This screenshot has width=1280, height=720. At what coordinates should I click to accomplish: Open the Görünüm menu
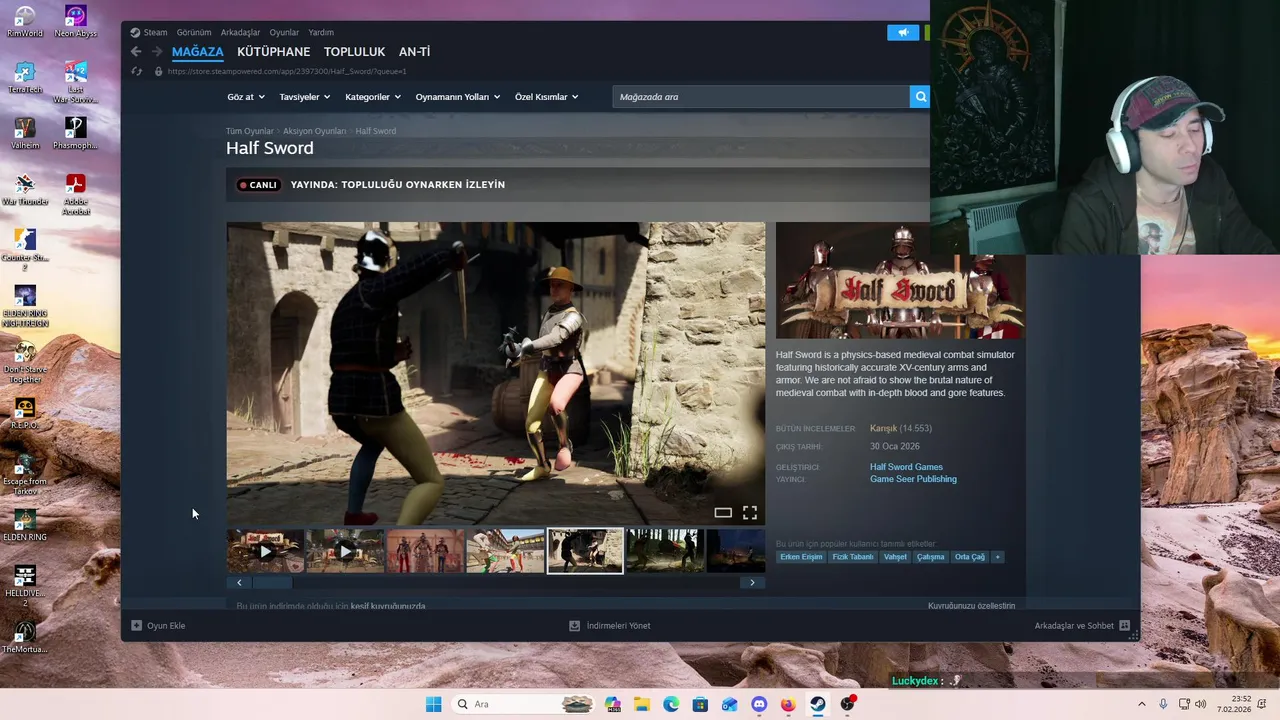point(194,32)
